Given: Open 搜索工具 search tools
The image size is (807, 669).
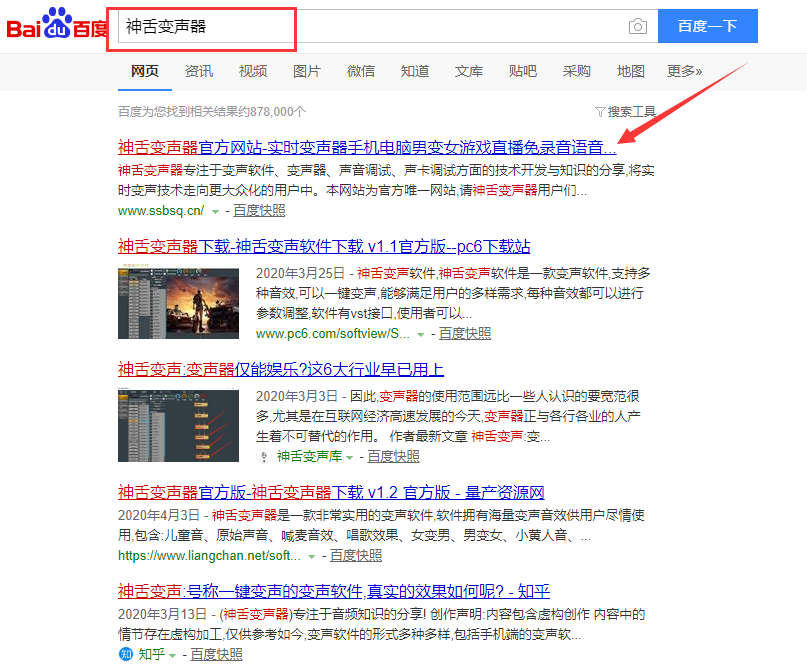Looking at the screenshot, I should pos(631,112).
